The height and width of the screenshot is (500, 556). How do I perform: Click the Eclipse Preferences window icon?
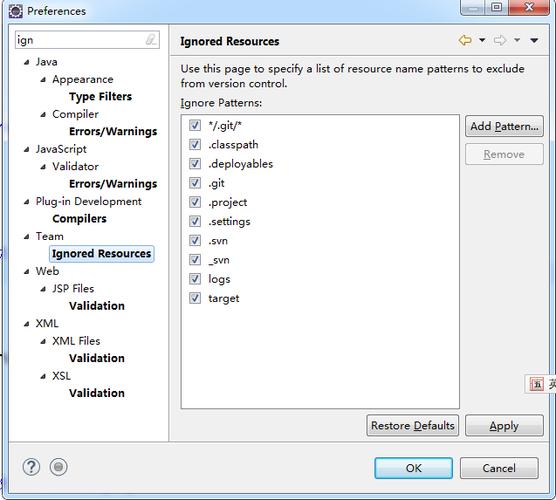[x=16, y=11]
